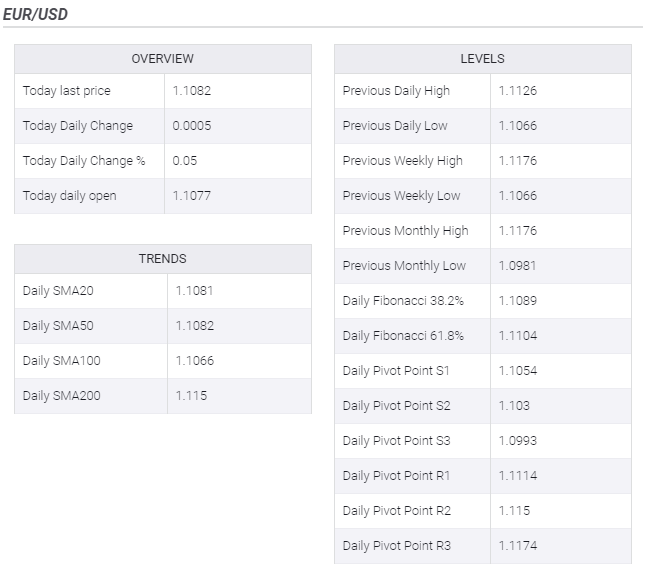Select the LEVELS table header
This screenshot has width=646, height=578.
coord(482,59)
